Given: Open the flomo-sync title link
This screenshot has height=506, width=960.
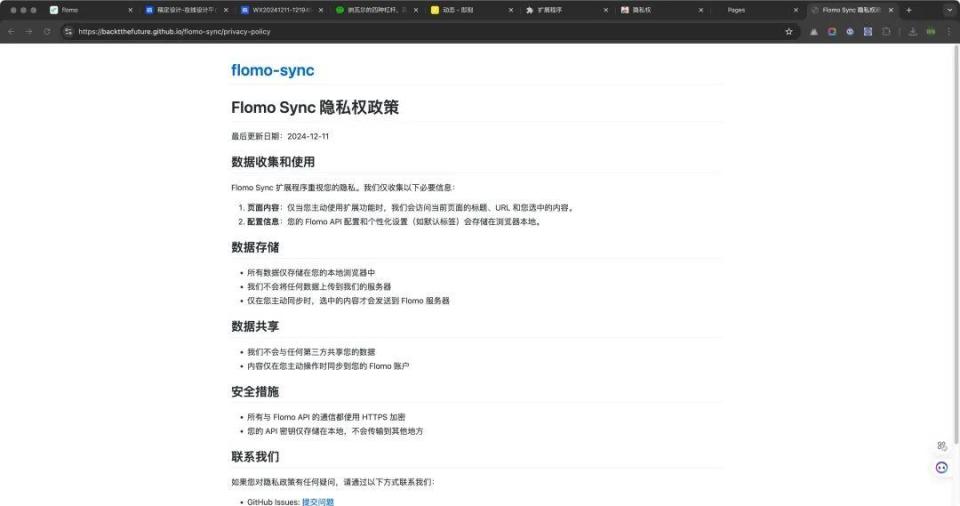Looking at the screenshot, I should pyautogui.click(x=272, y=70).
